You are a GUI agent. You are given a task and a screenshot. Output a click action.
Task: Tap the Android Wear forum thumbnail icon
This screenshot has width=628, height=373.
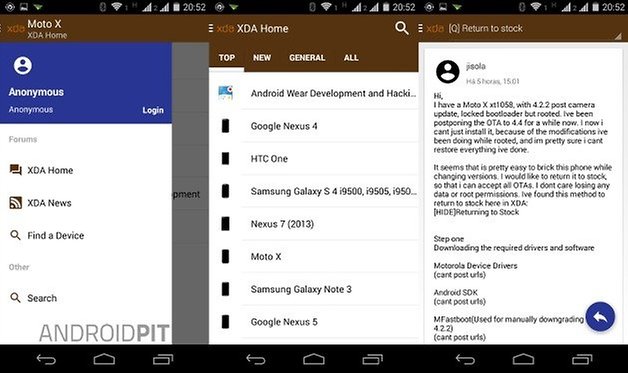pyautogui.click(x=225, y=93)
